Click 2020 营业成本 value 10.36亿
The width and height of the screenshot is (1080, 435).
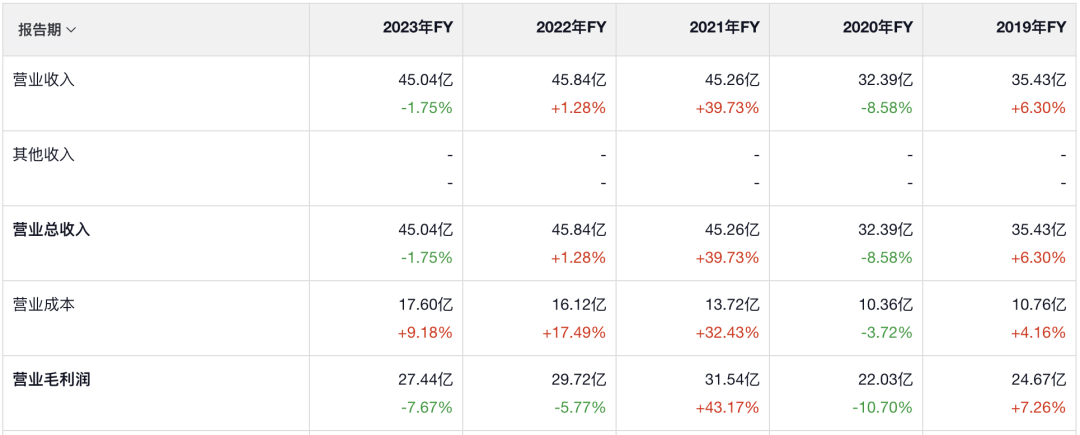click(x=885, y=305)
